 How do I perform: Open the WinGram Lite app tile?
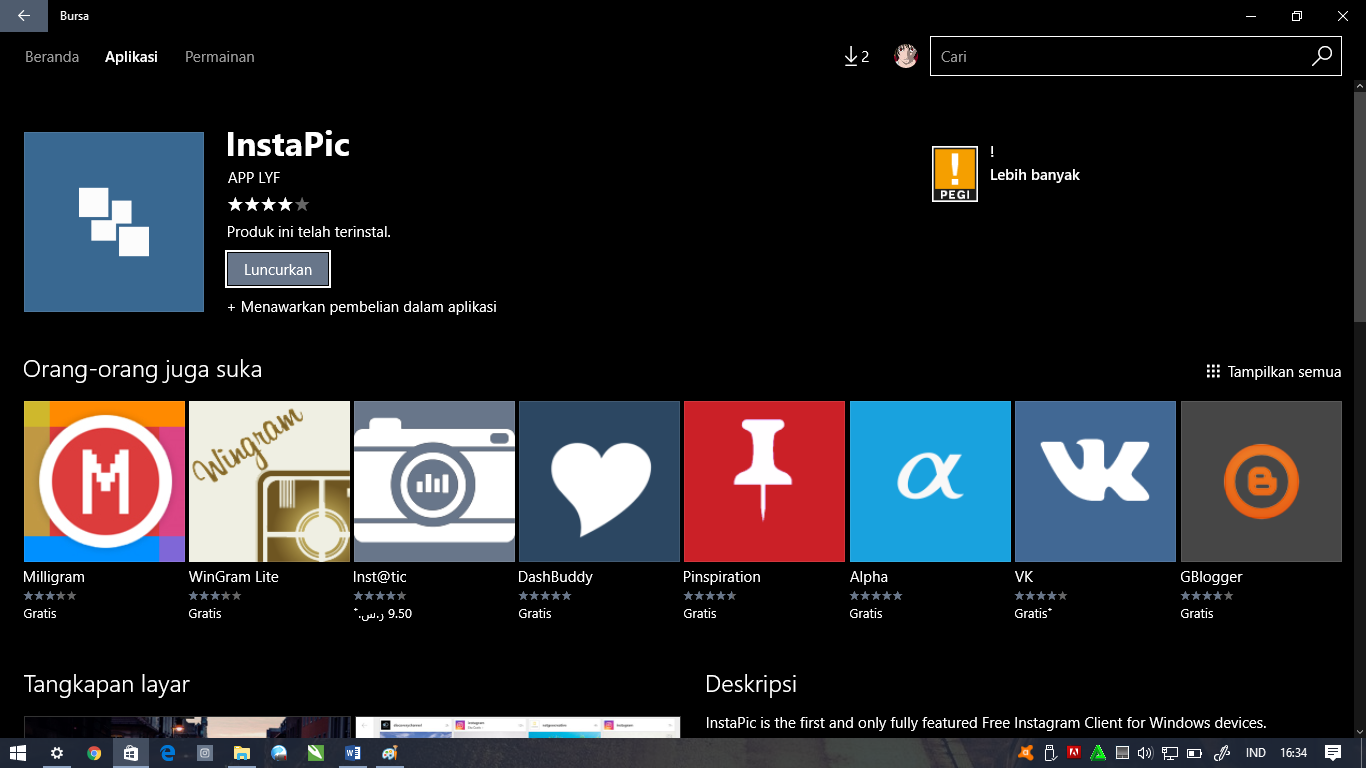pyautogui.click(x=269, y=481)
